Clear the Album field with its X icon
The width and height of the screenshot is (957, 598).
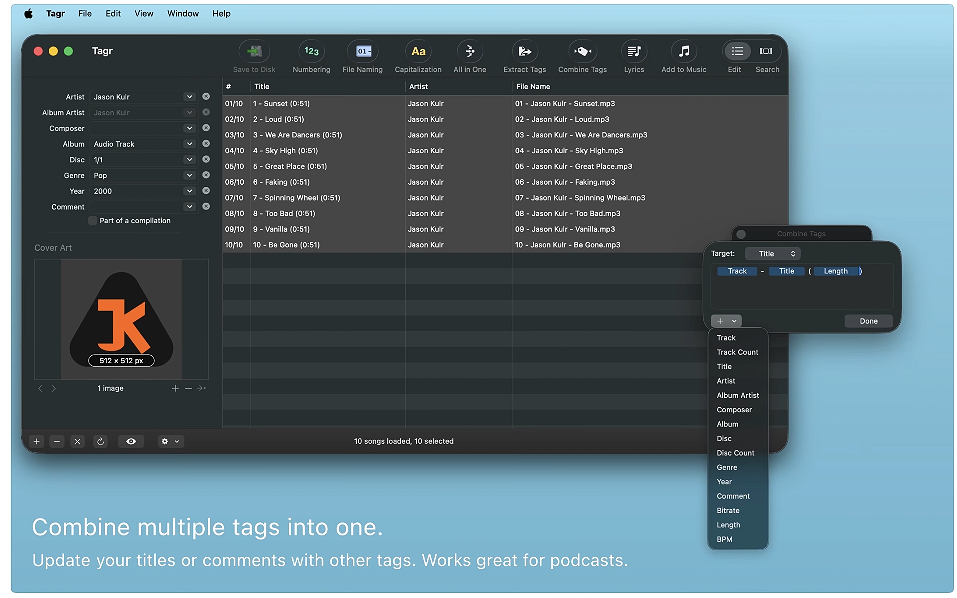[206, 143]
